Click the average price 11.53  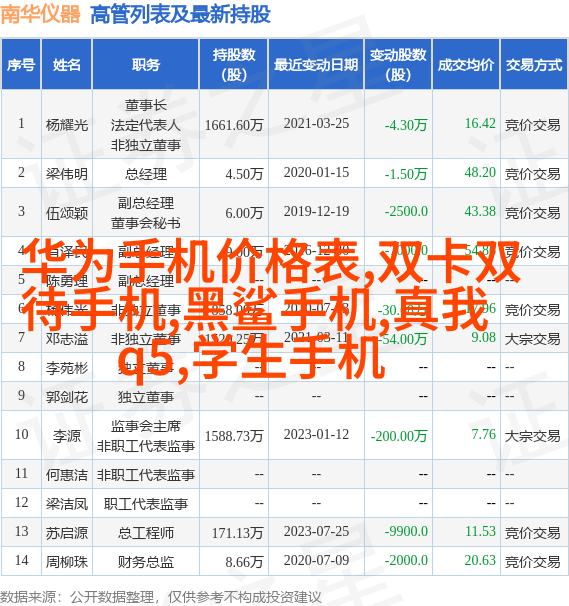pos(480,532)
